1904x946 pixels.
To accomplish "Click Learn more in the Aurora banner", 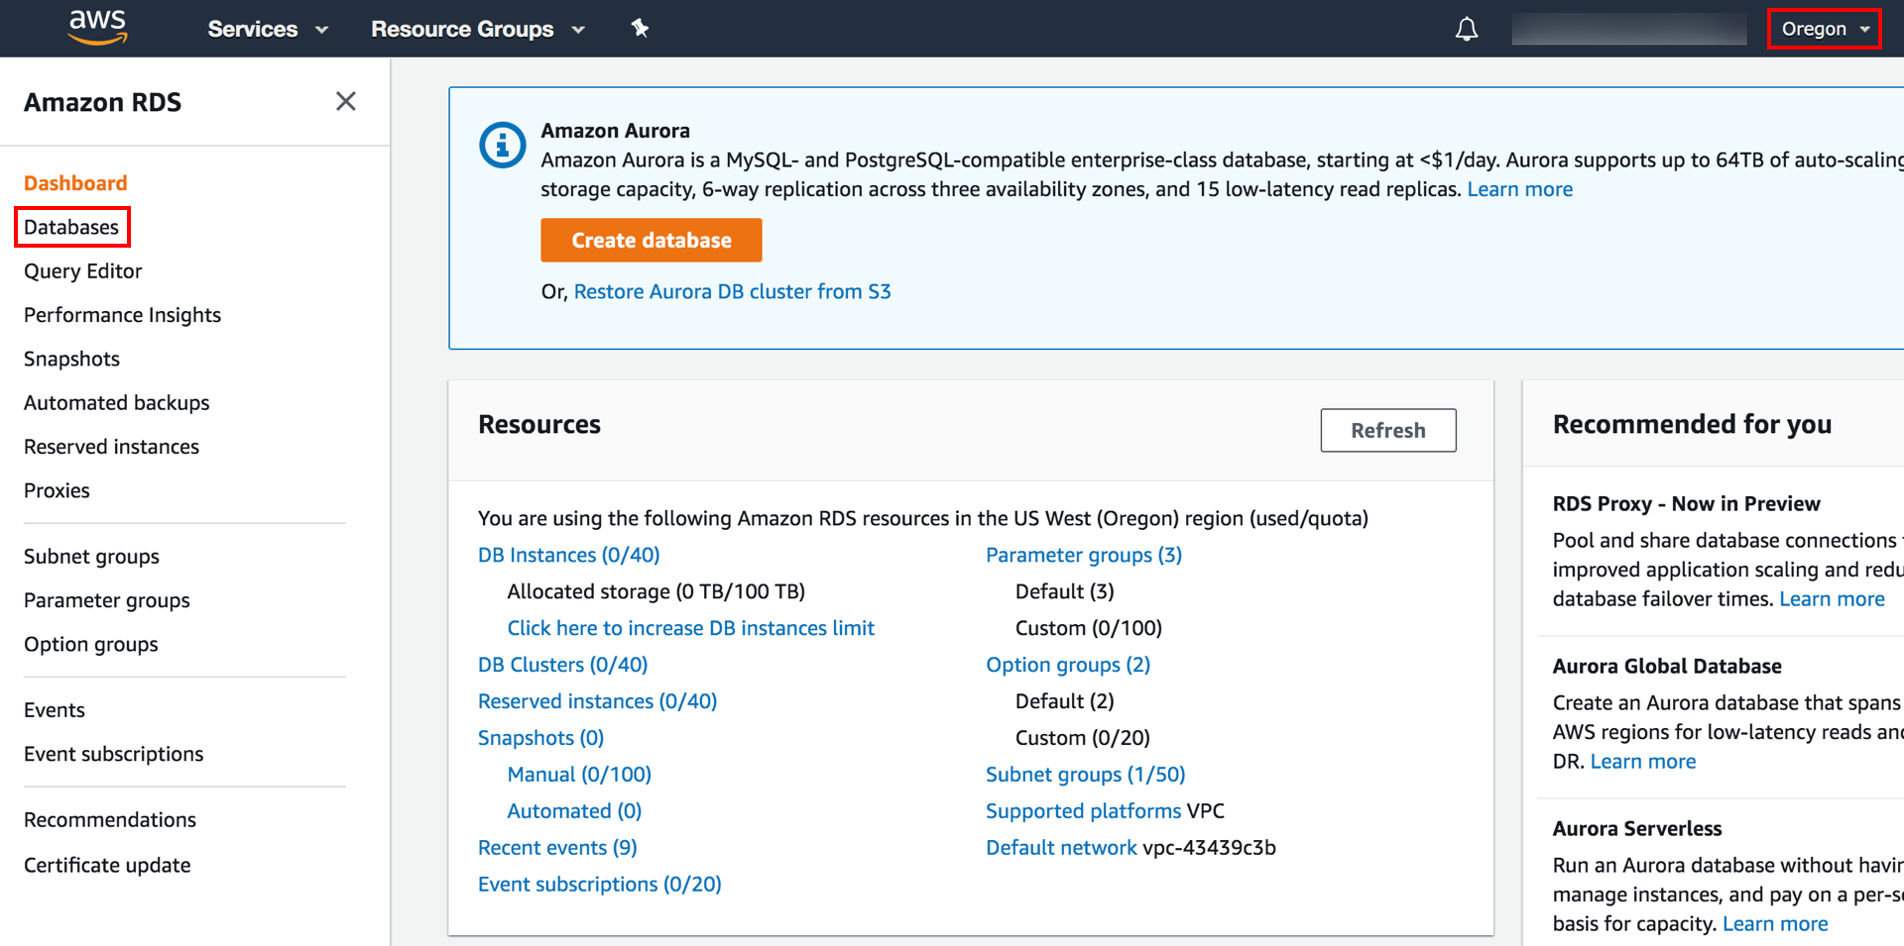I will pyautogui.click(x=1519, y=189).
